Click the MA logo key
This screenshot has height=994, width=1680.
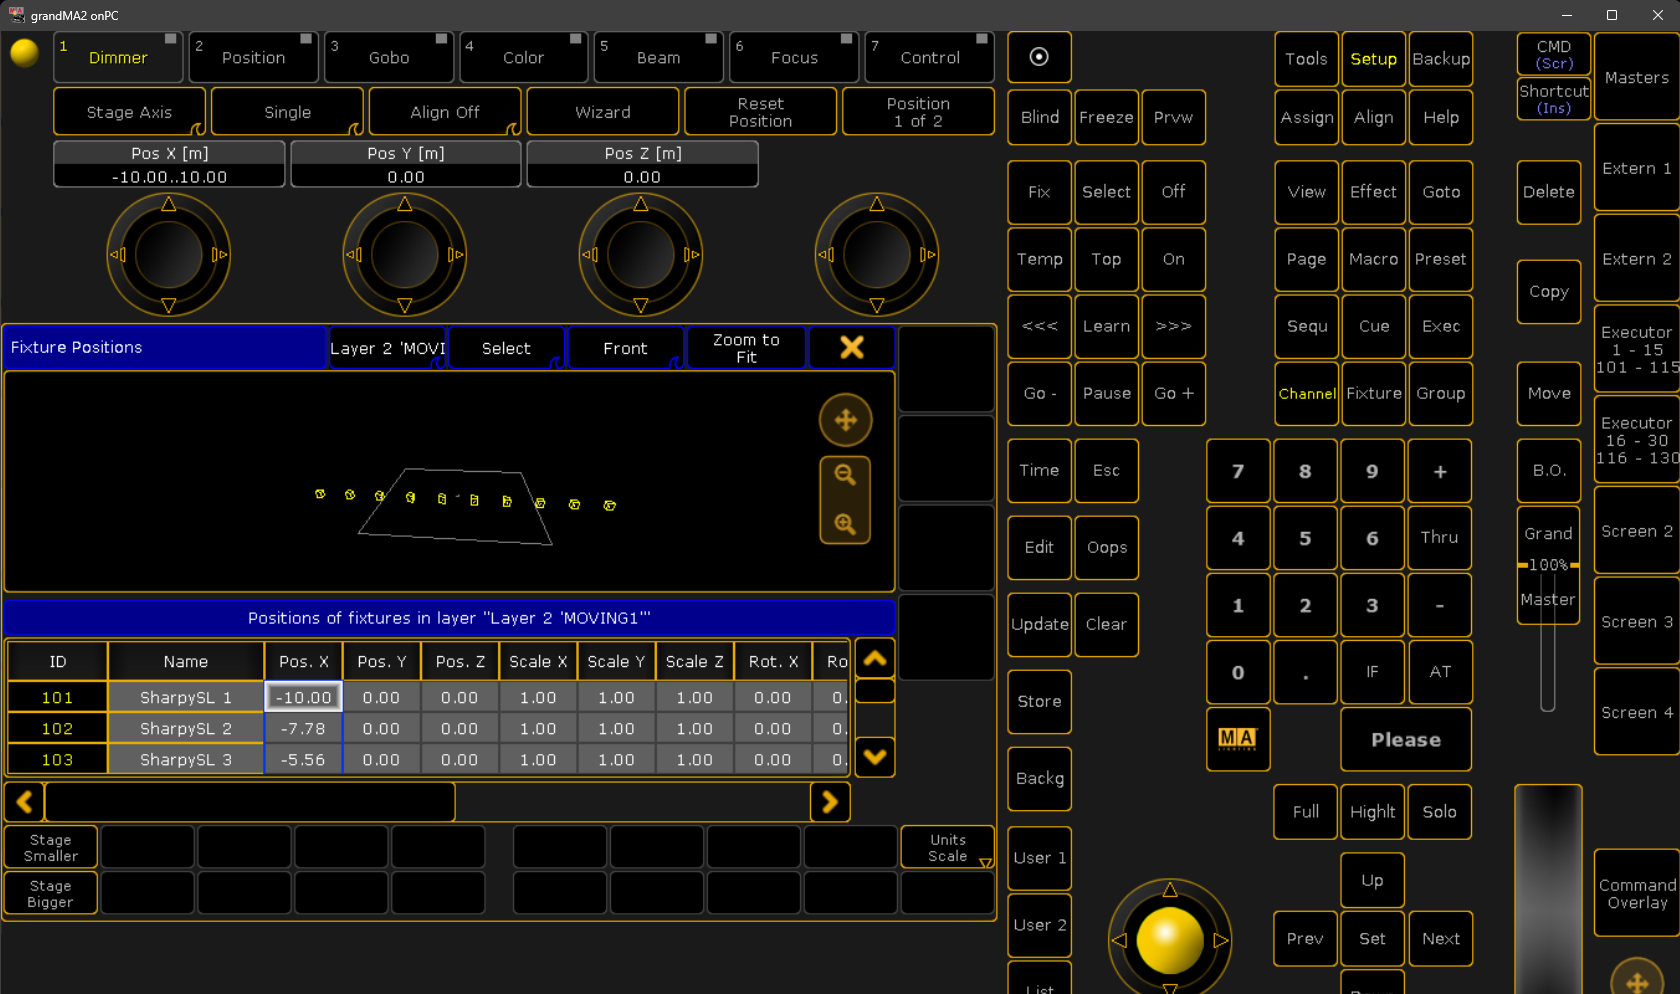(1238, 739)
